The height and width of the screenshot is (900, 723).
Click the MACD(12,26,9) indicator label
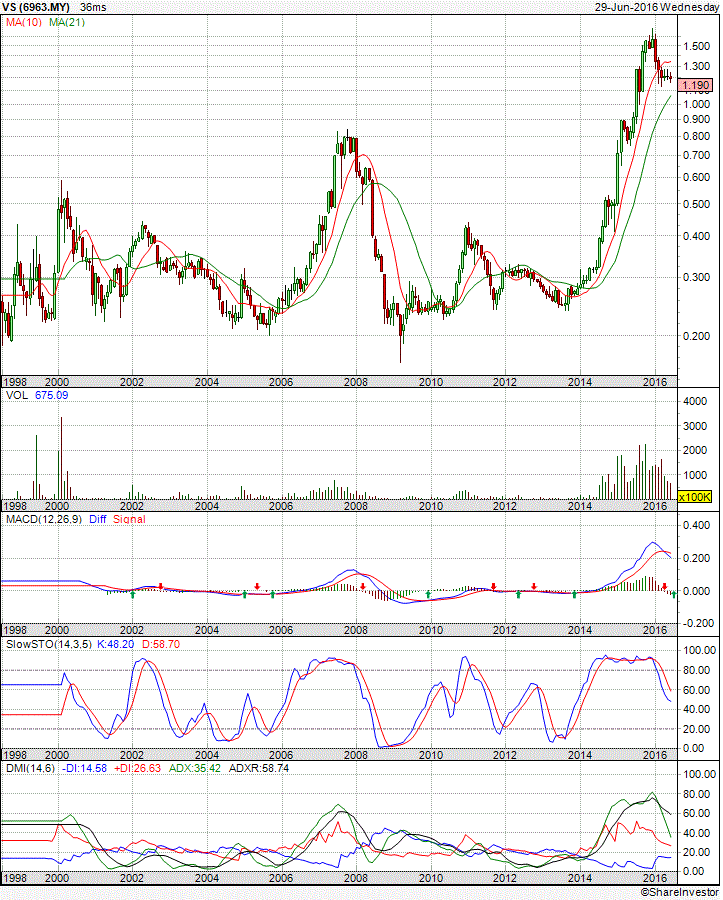(x=44, y=519)
